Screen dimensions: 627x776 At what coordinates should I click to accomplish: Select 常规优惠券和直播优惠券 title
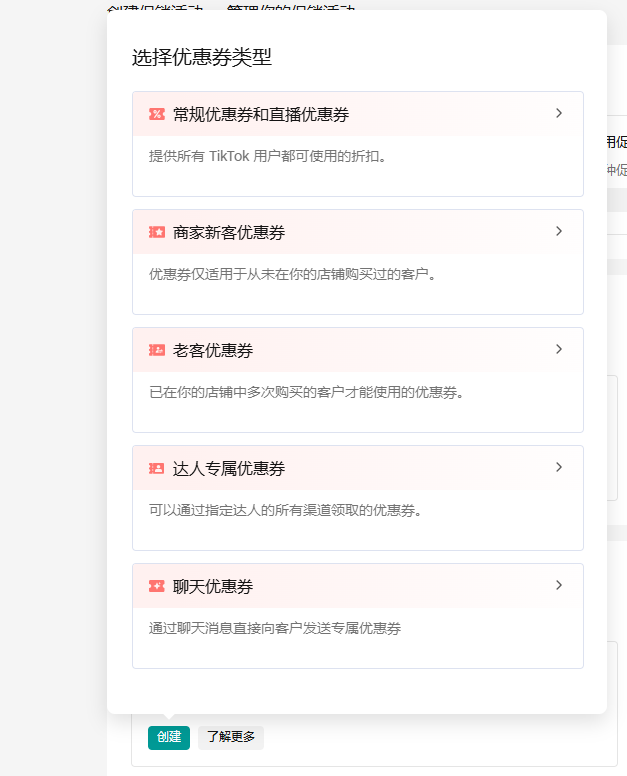[x=260, y=114]
